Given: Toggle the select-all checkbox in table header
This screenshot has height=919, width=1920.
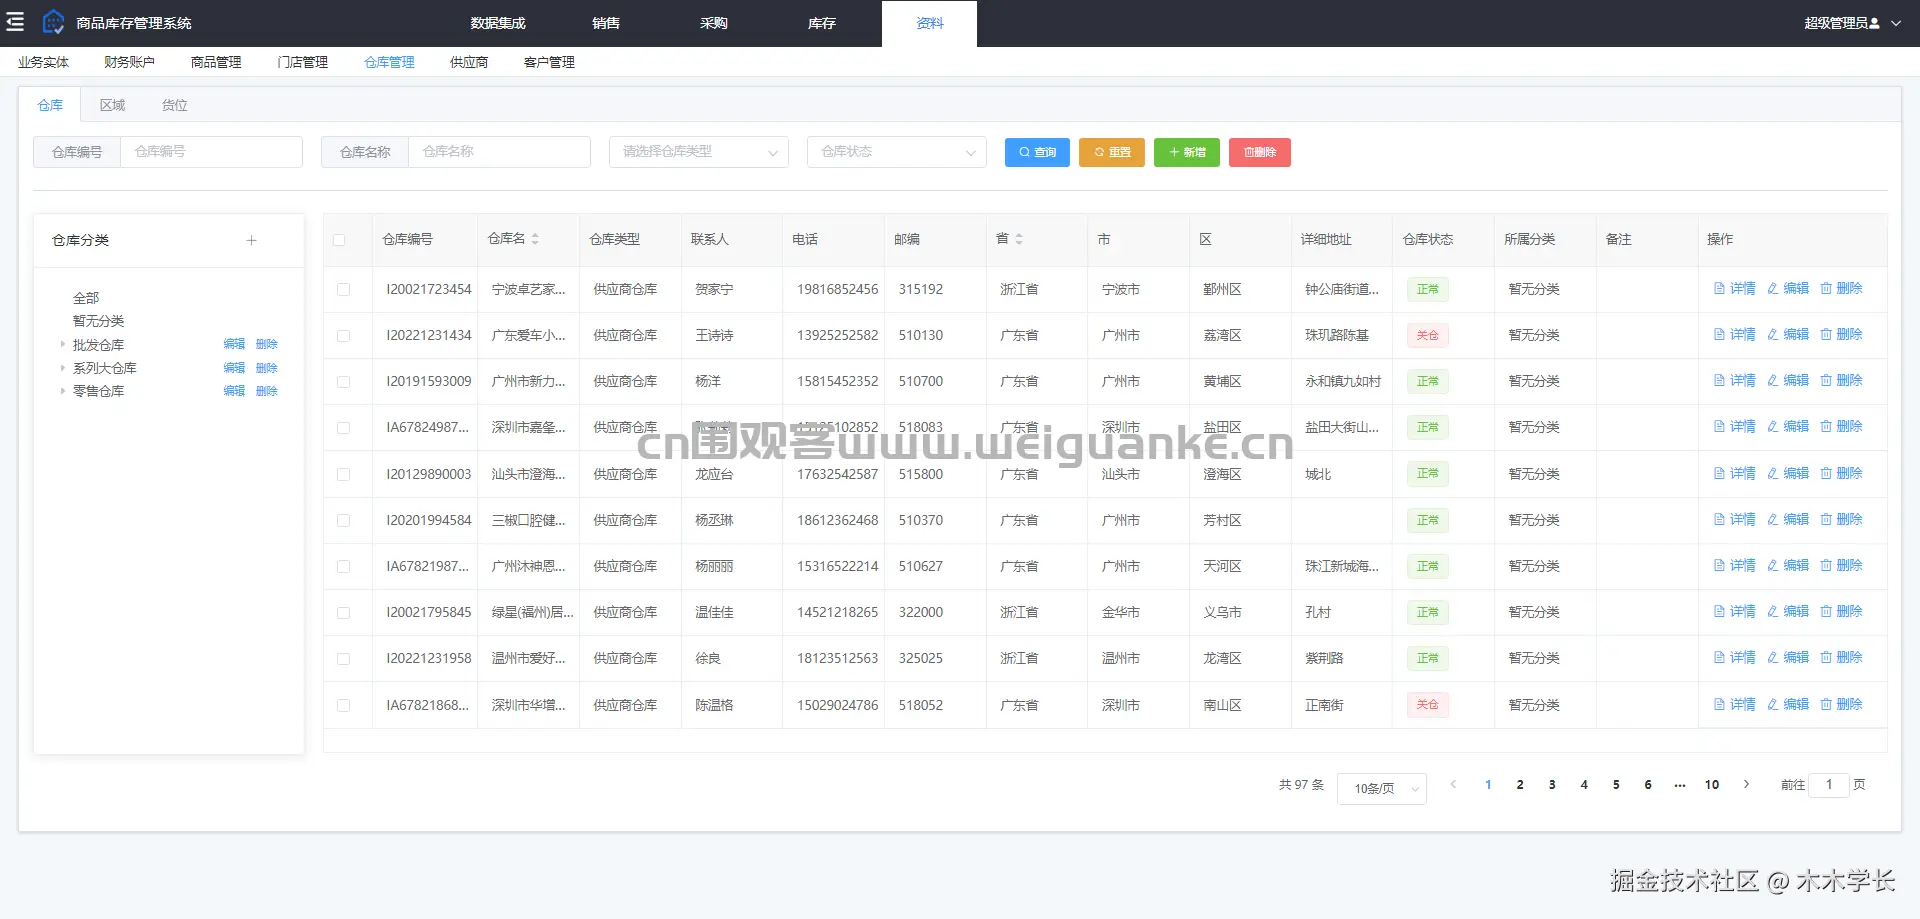Looking at the screenshot, I should 339,240.
